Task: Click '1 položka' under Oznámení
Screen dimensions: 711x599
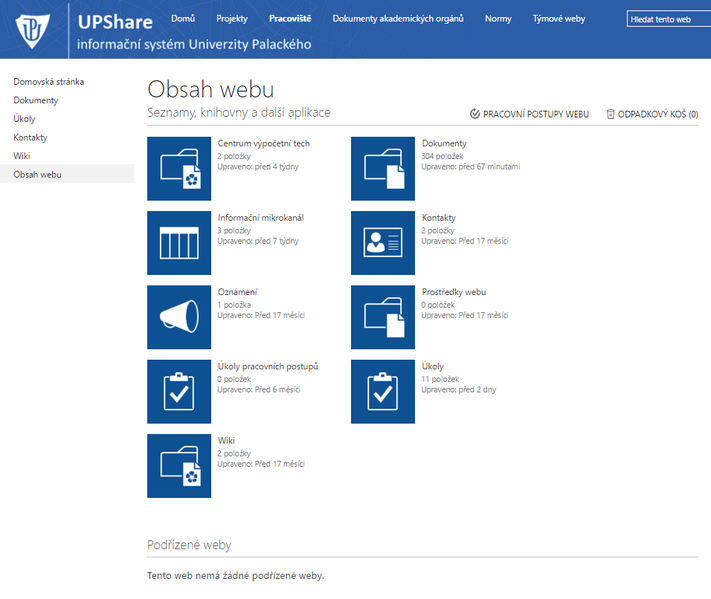Action: [x=234, y=305]
